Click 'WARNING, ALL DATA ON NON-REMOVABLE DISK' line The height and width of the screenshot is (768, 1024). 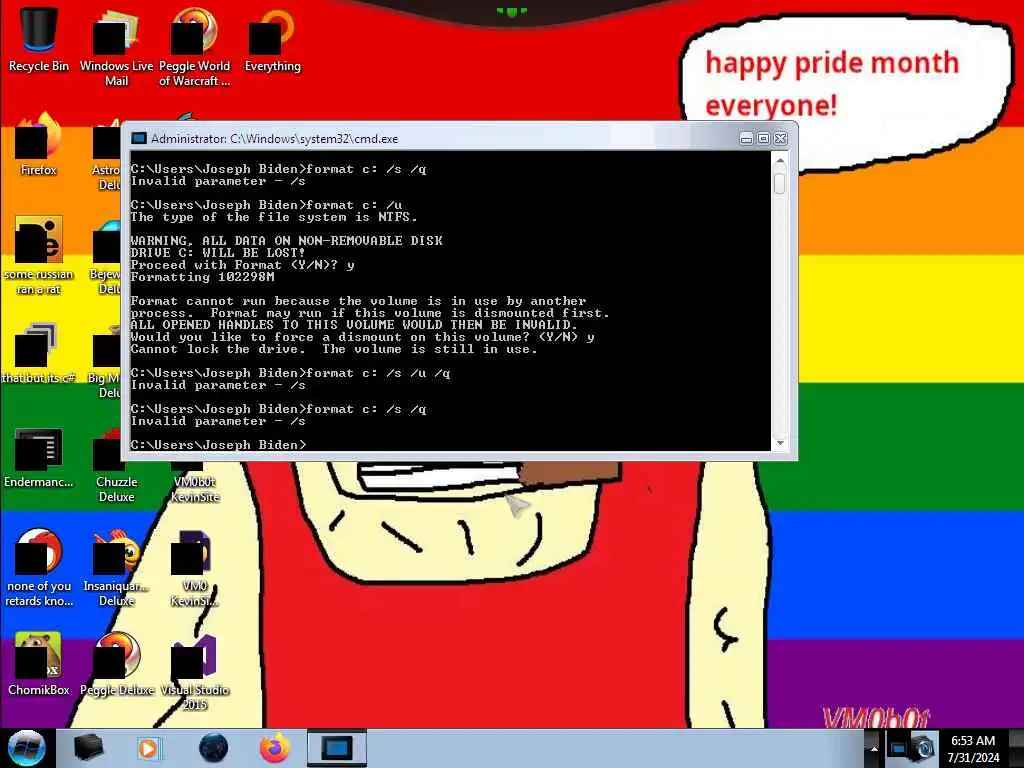(x=286, y=241)
